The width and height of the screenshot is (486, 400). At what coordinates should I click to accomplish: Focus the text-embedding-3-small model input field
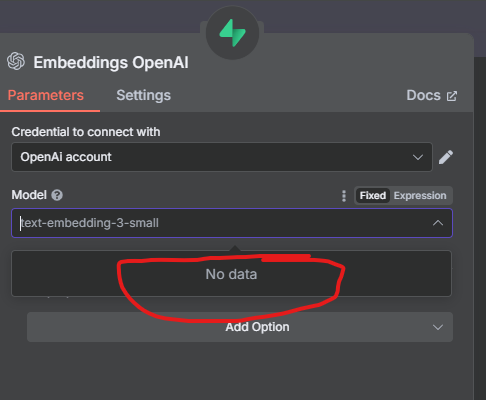click(232, 223)
